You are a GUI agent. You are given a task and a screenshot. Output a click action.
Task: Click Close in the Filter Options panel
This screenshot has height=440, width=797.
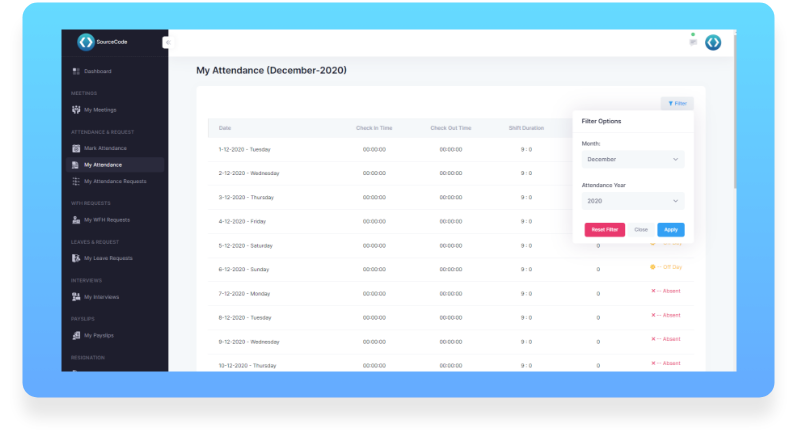coord(641,230)
